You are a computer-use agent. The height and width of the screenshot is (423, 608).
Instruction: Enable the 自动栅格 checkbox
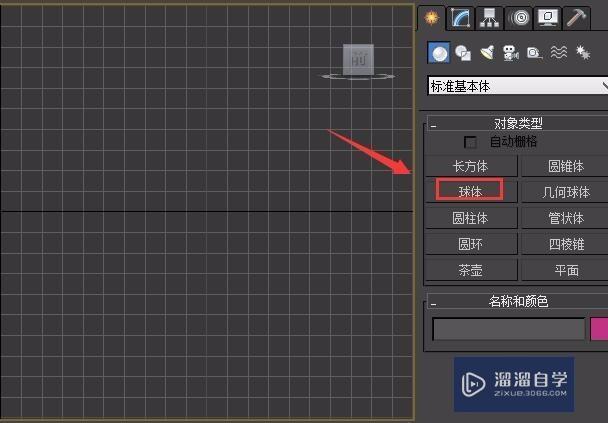click(x=470, y=142)
